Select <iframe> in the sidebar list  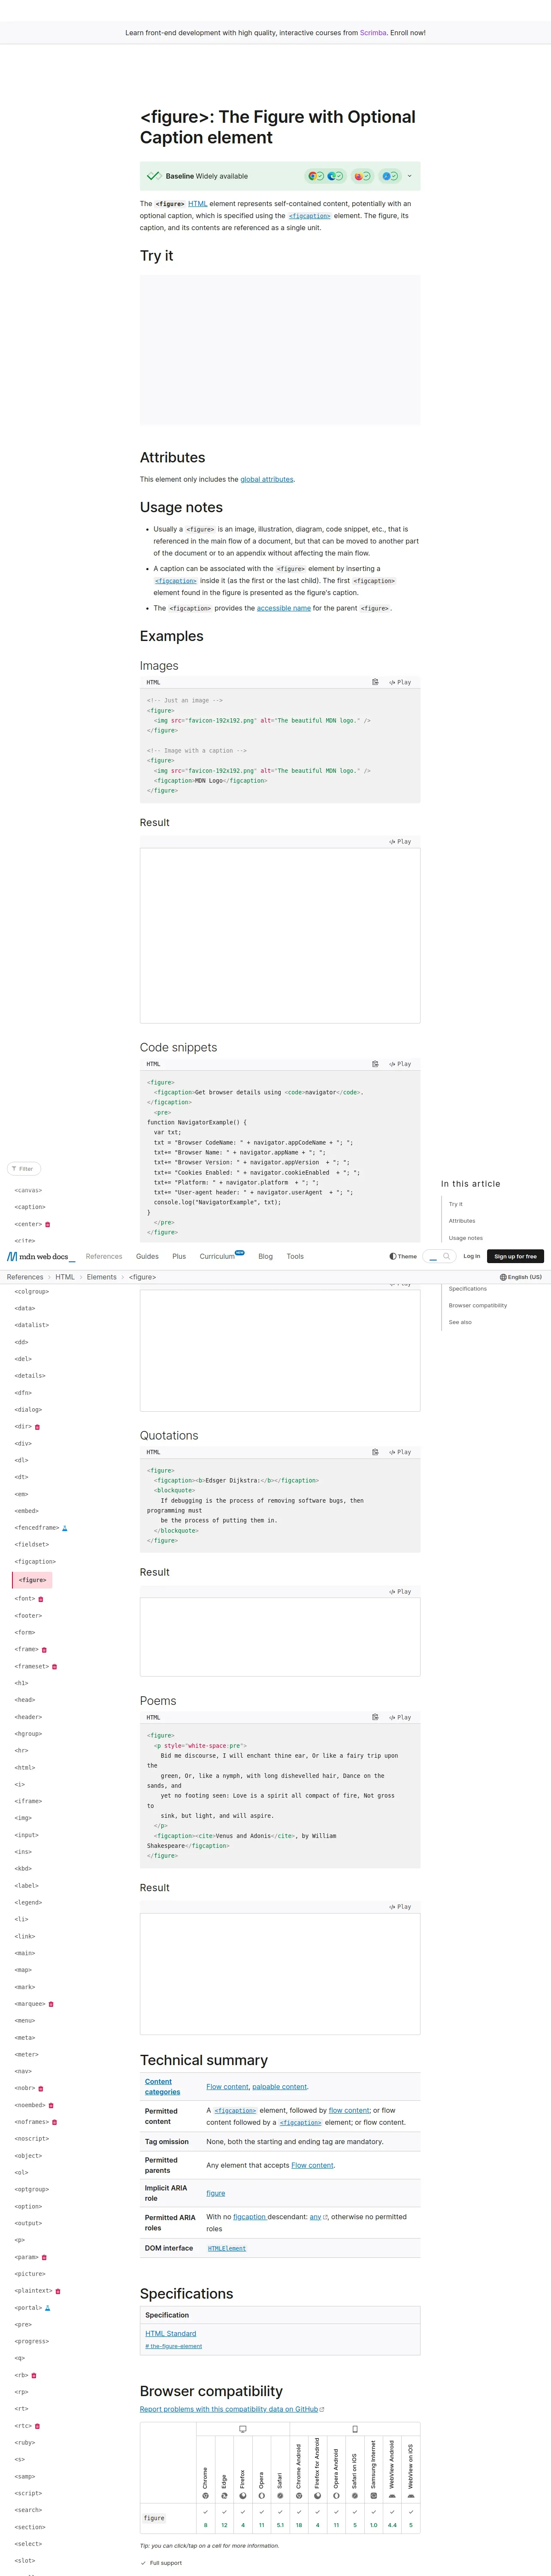click(x=28, y=1801)
